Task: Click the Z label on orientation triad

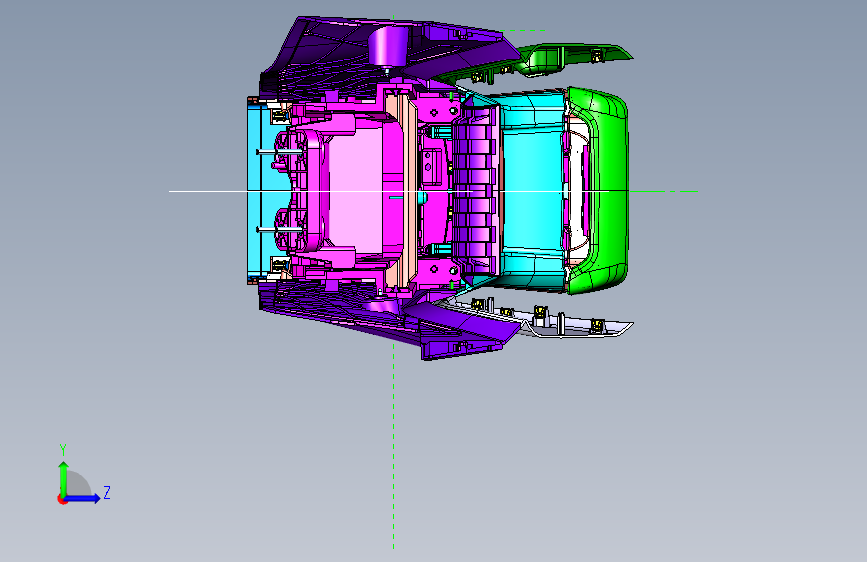Action: 107,492
